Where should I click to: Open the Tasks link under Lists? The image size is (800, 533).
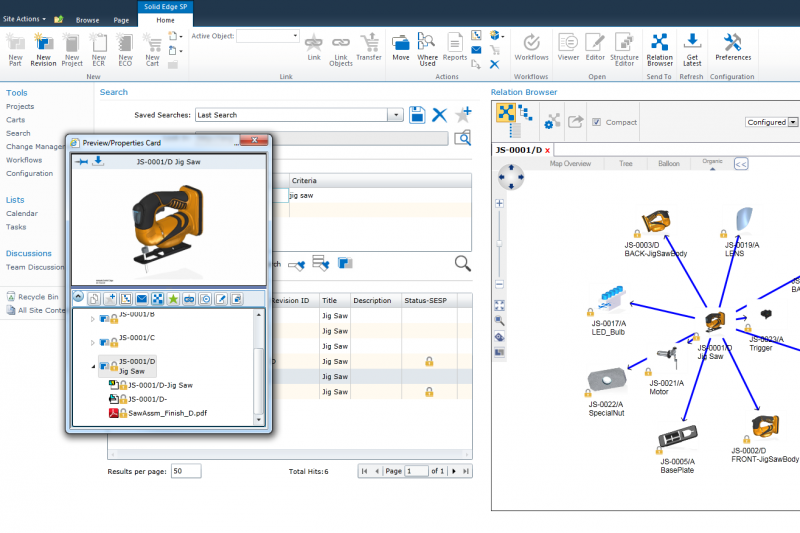[16, 227]
